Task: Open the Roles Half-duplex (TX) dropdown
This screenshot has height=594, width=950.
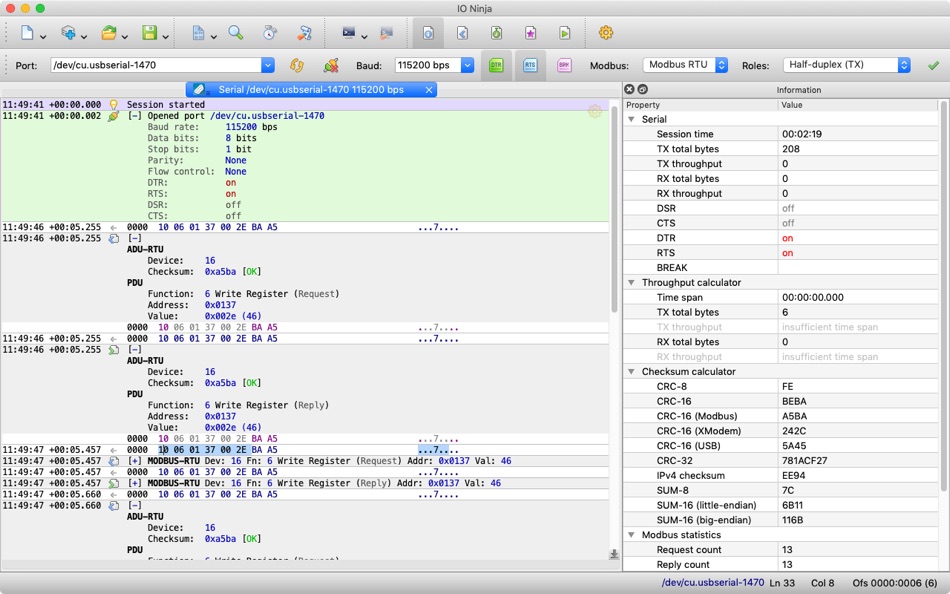Action: (x=846, y=65)
